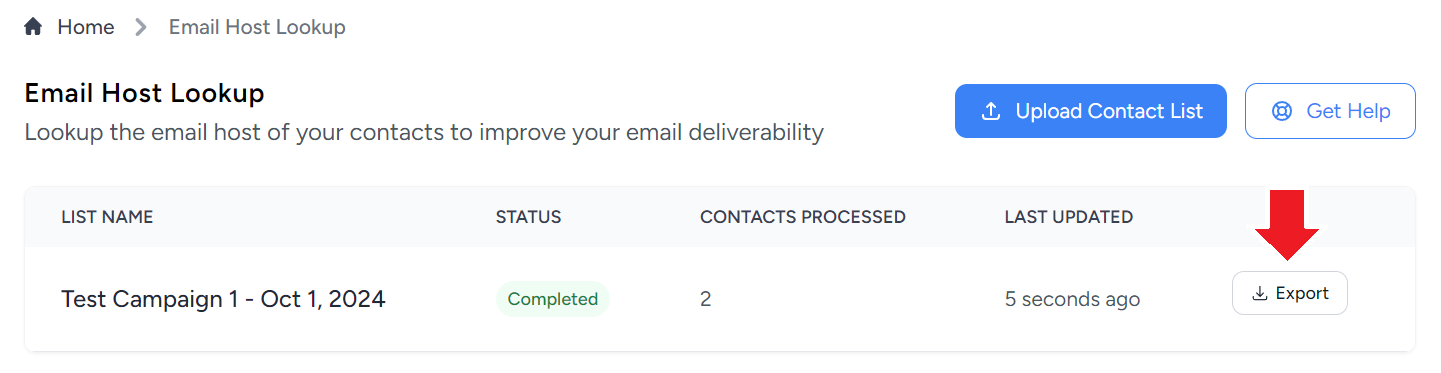Upload Contact List button

pos(1091,111)
